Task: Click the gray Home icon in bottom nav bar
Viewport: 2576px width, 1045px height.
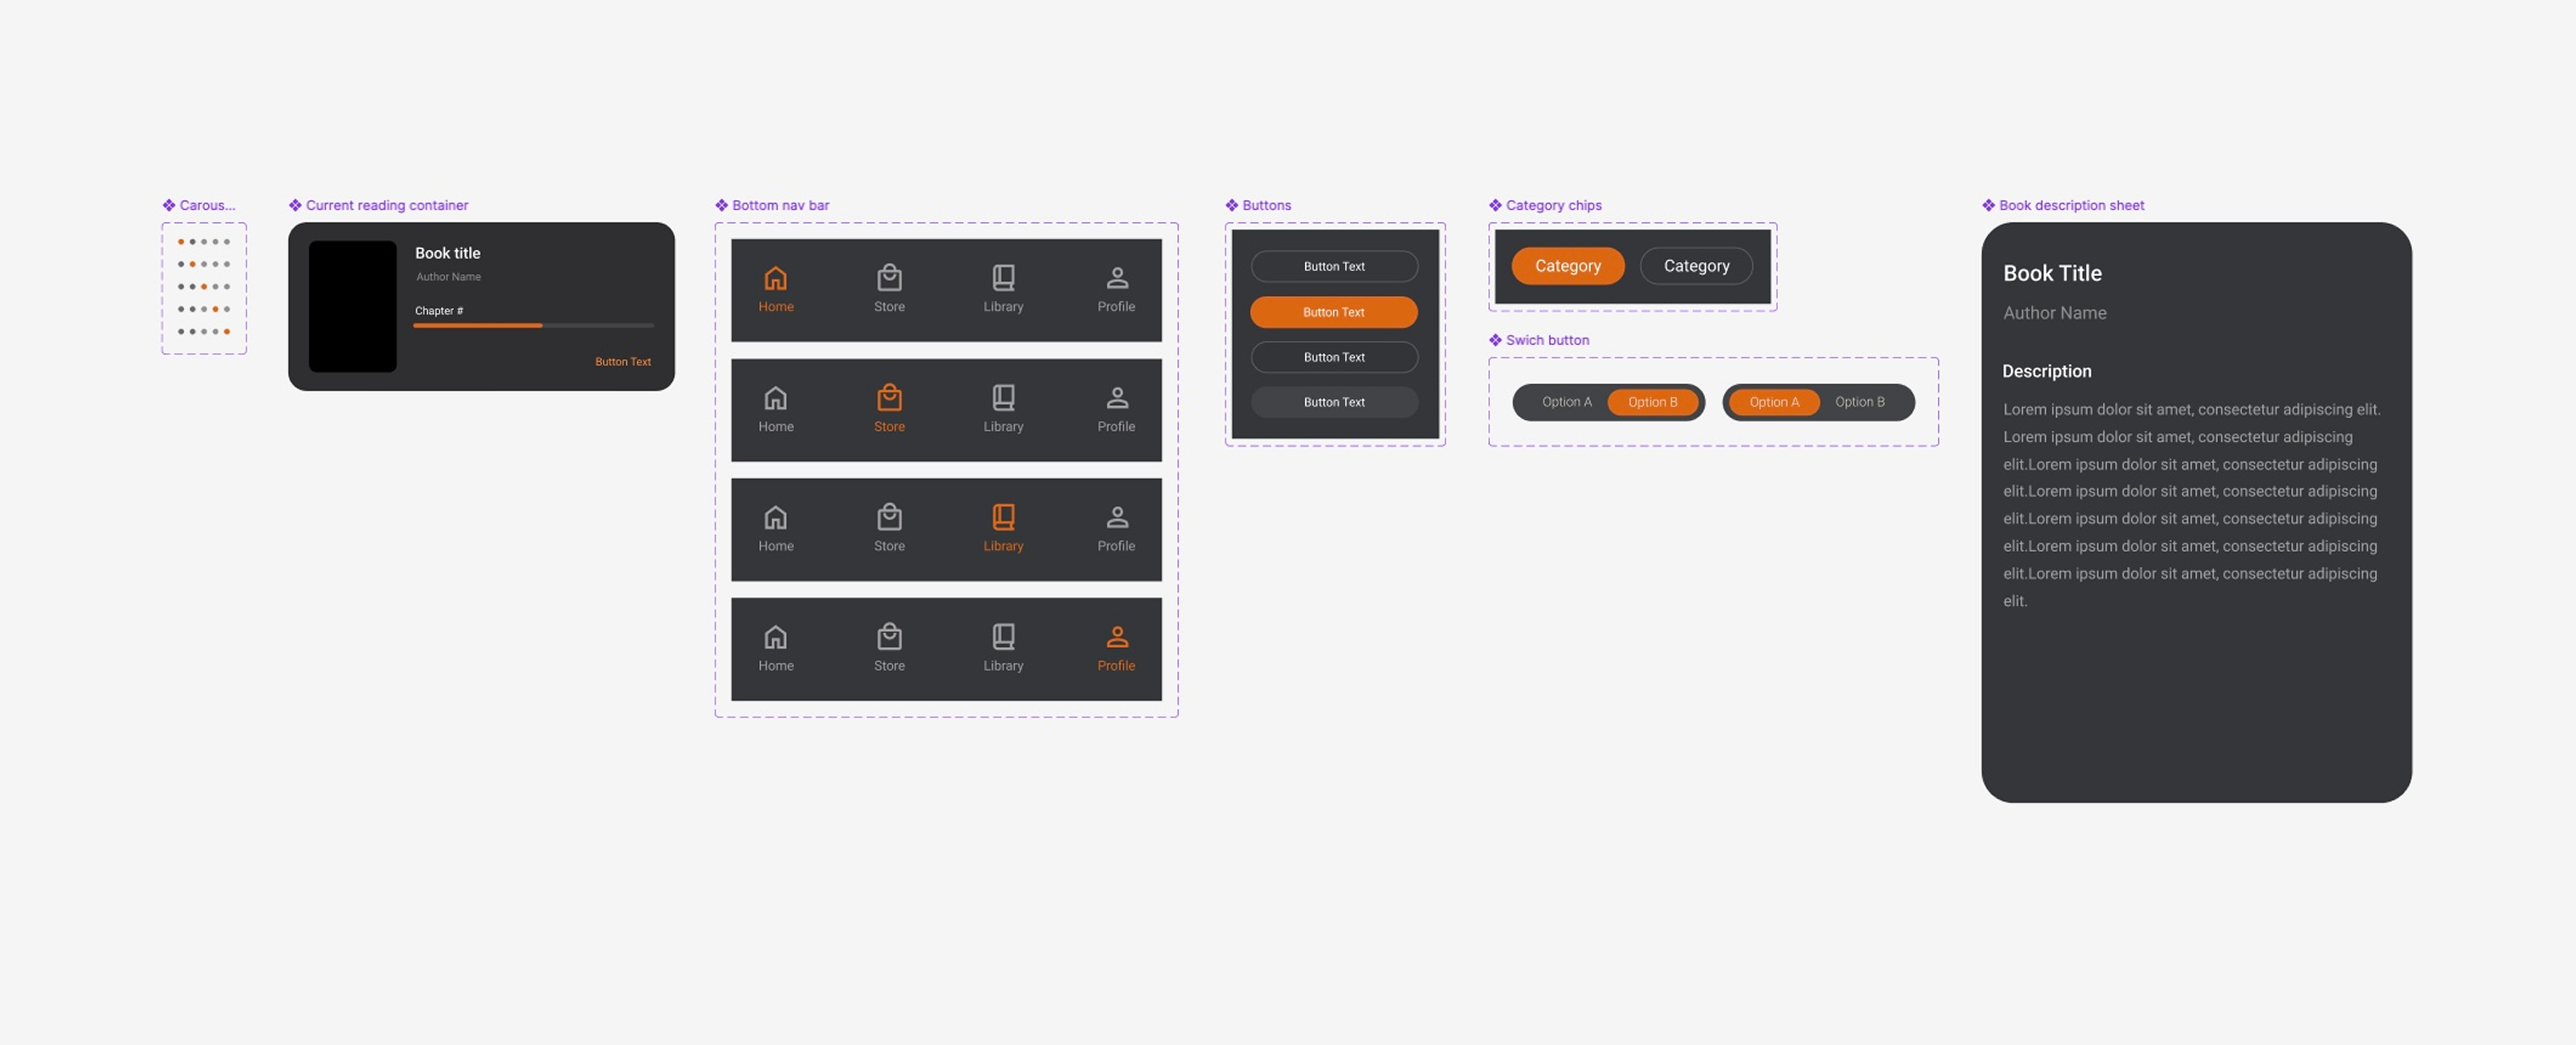Action: (x=775, y=637)
